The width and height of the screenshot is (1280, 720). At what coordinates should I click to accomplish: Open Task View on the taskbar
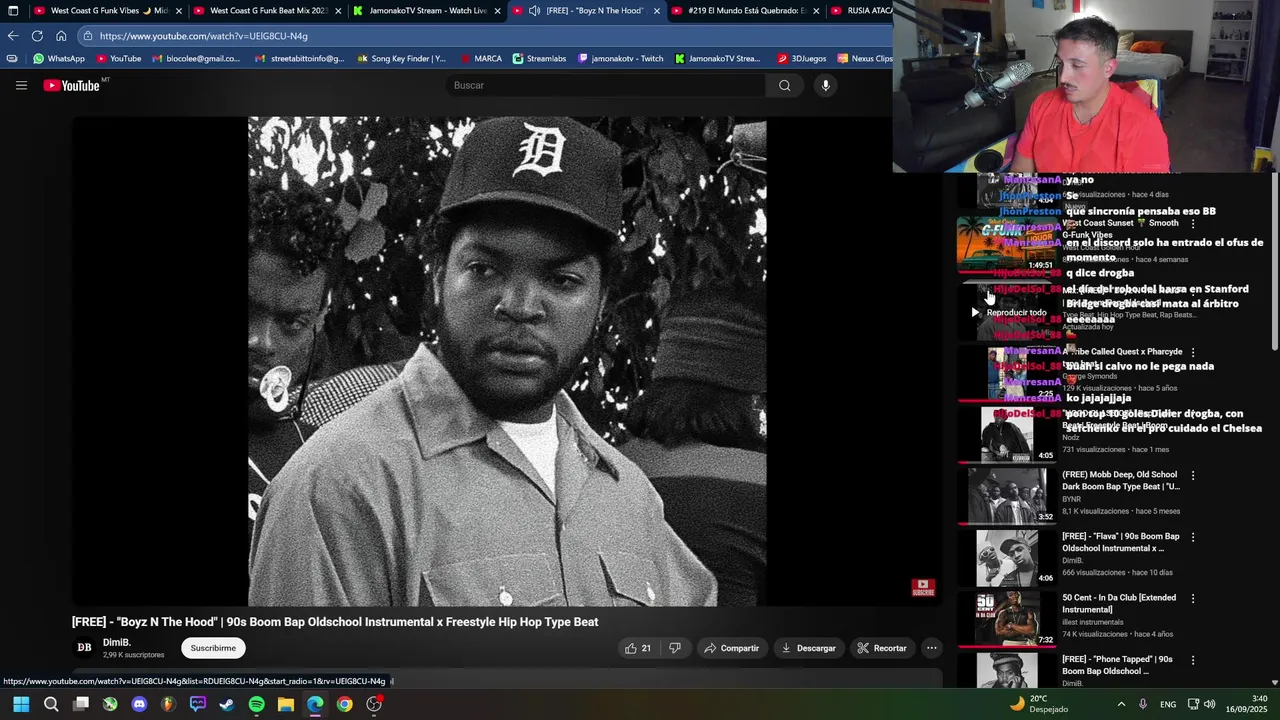(81, 704)
